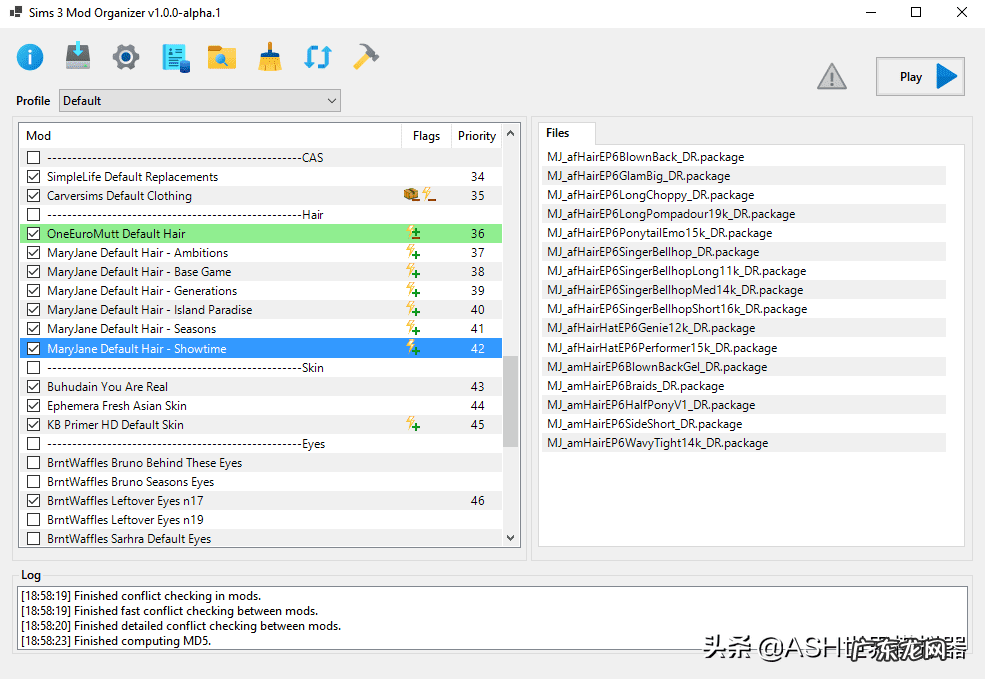Click the blue refresh arrows icon
The width and height of the screenshot is (985, 679).
[317, 57]
